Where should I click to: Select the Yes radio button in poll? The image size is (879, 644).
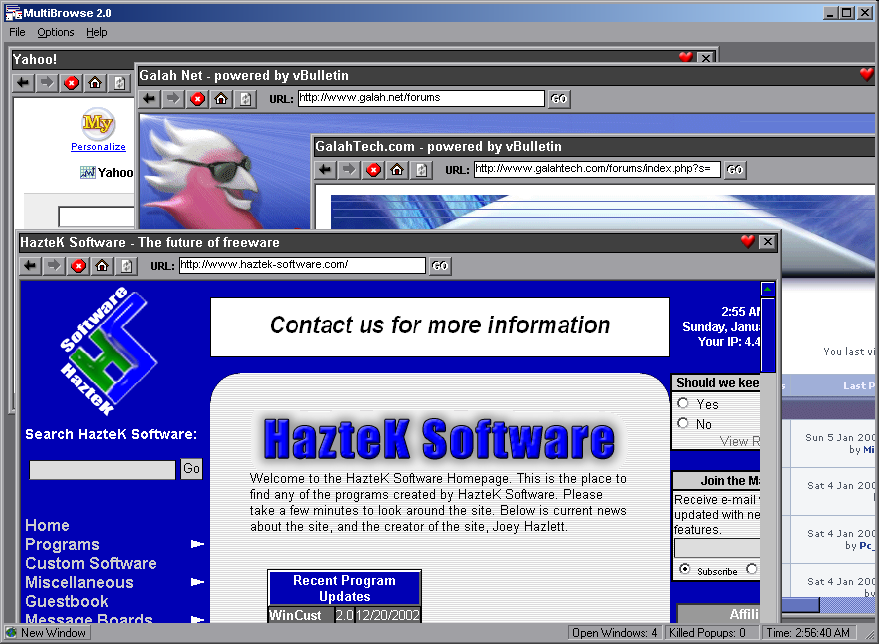coord(683,404)
